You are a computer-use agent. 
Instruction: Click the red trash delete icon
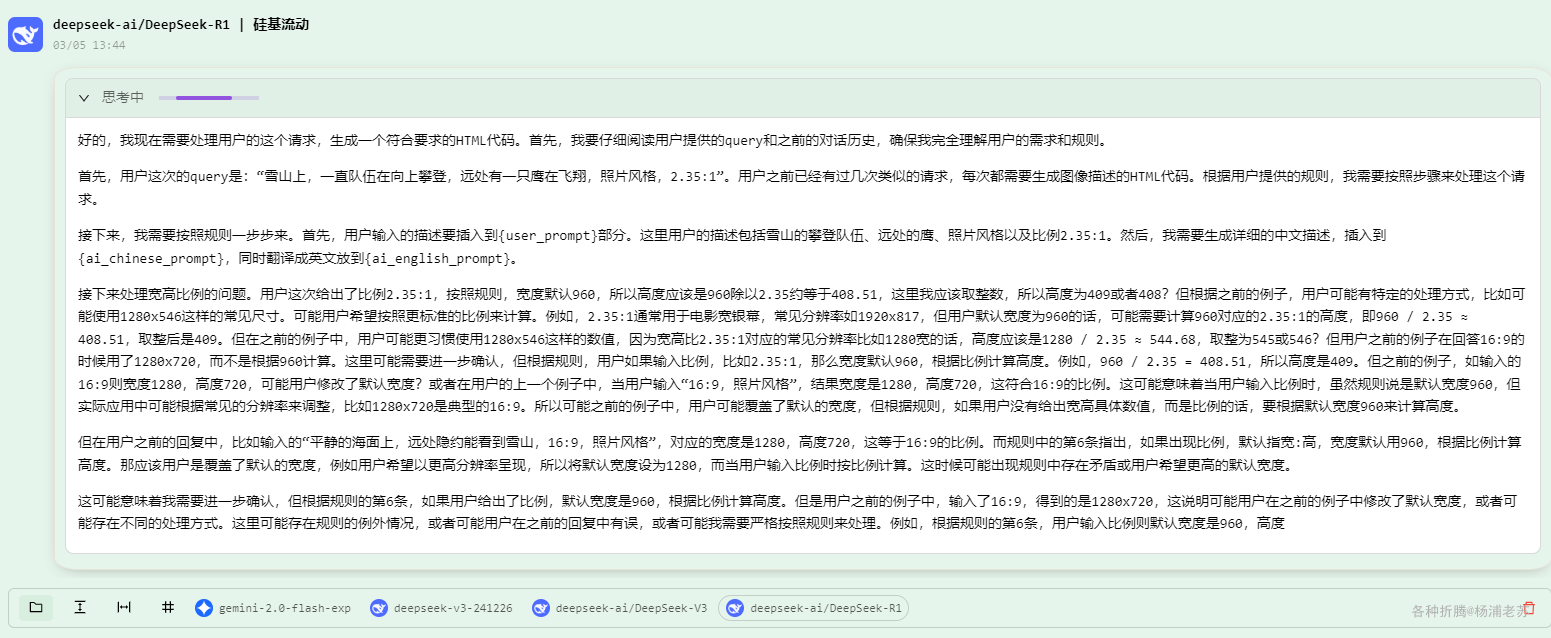[x=1529, y=607]
